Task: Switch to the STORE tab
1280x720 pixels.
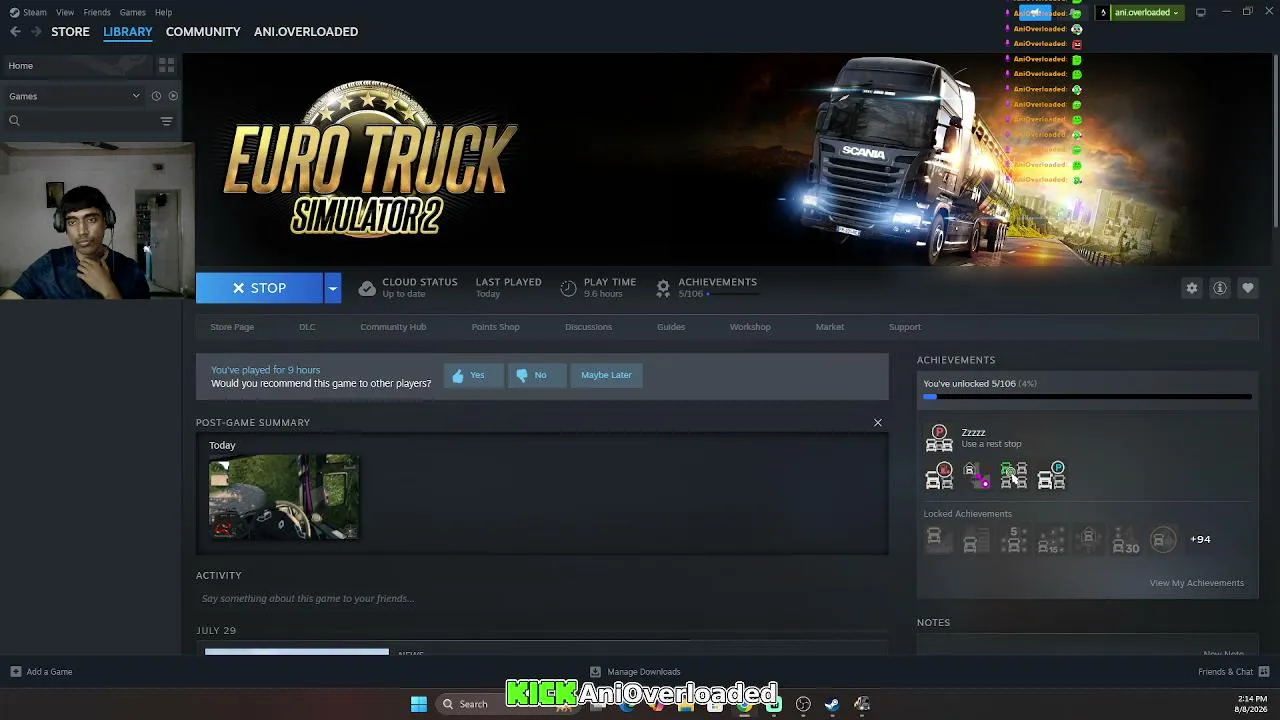Action: pyautogui.click(x=70, y=32)
